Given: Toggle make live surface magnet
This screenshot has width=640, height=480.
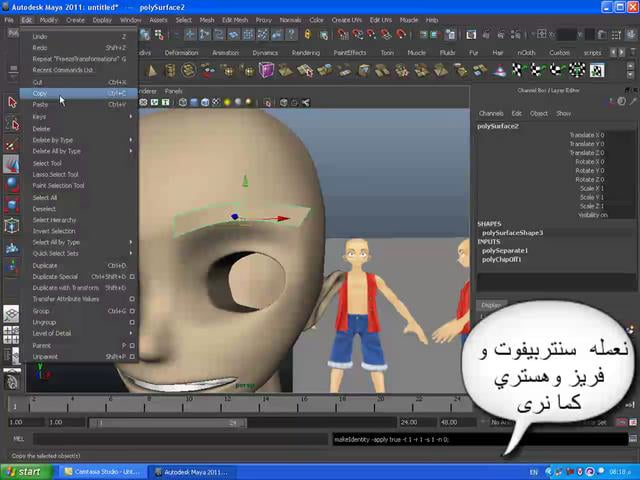Looking at the screenshot, I should coord(401,35).
